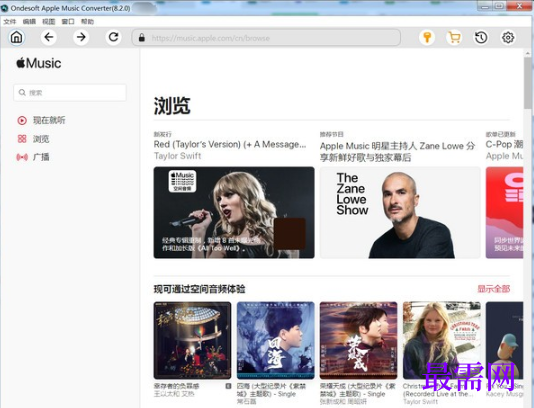Open the 帮助 menu
Image resolution: width=534 pixels, height=408 pixels.
click(87, 22)
